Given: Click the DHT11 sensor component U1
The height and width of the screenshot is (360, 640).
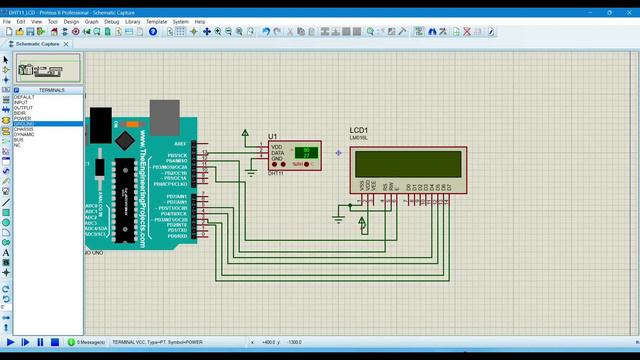Looking at the screenshot, I should point(295,156).
